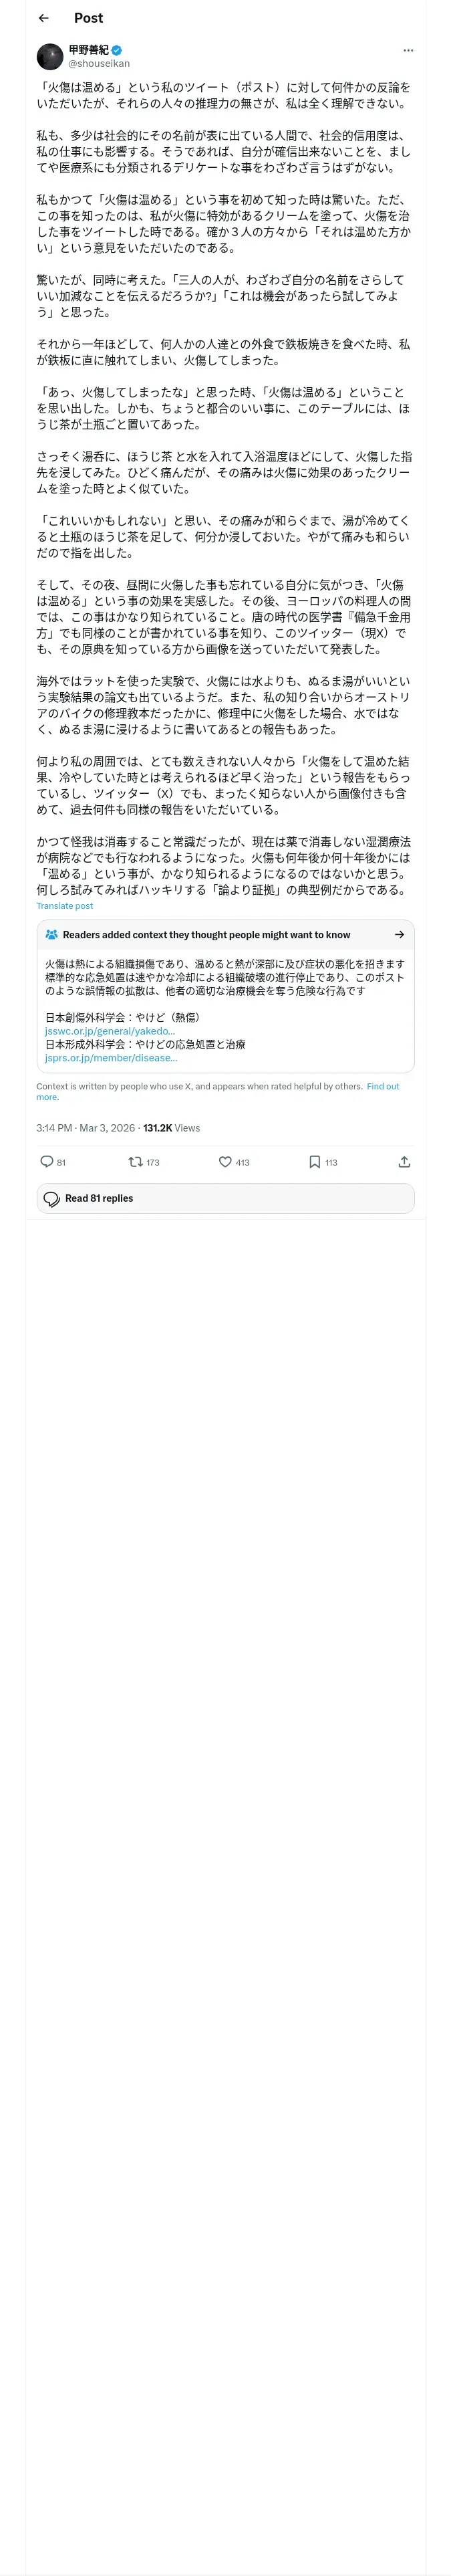Open the author's profile avatar
This screenshot has width=451, height=2576.
50,56
